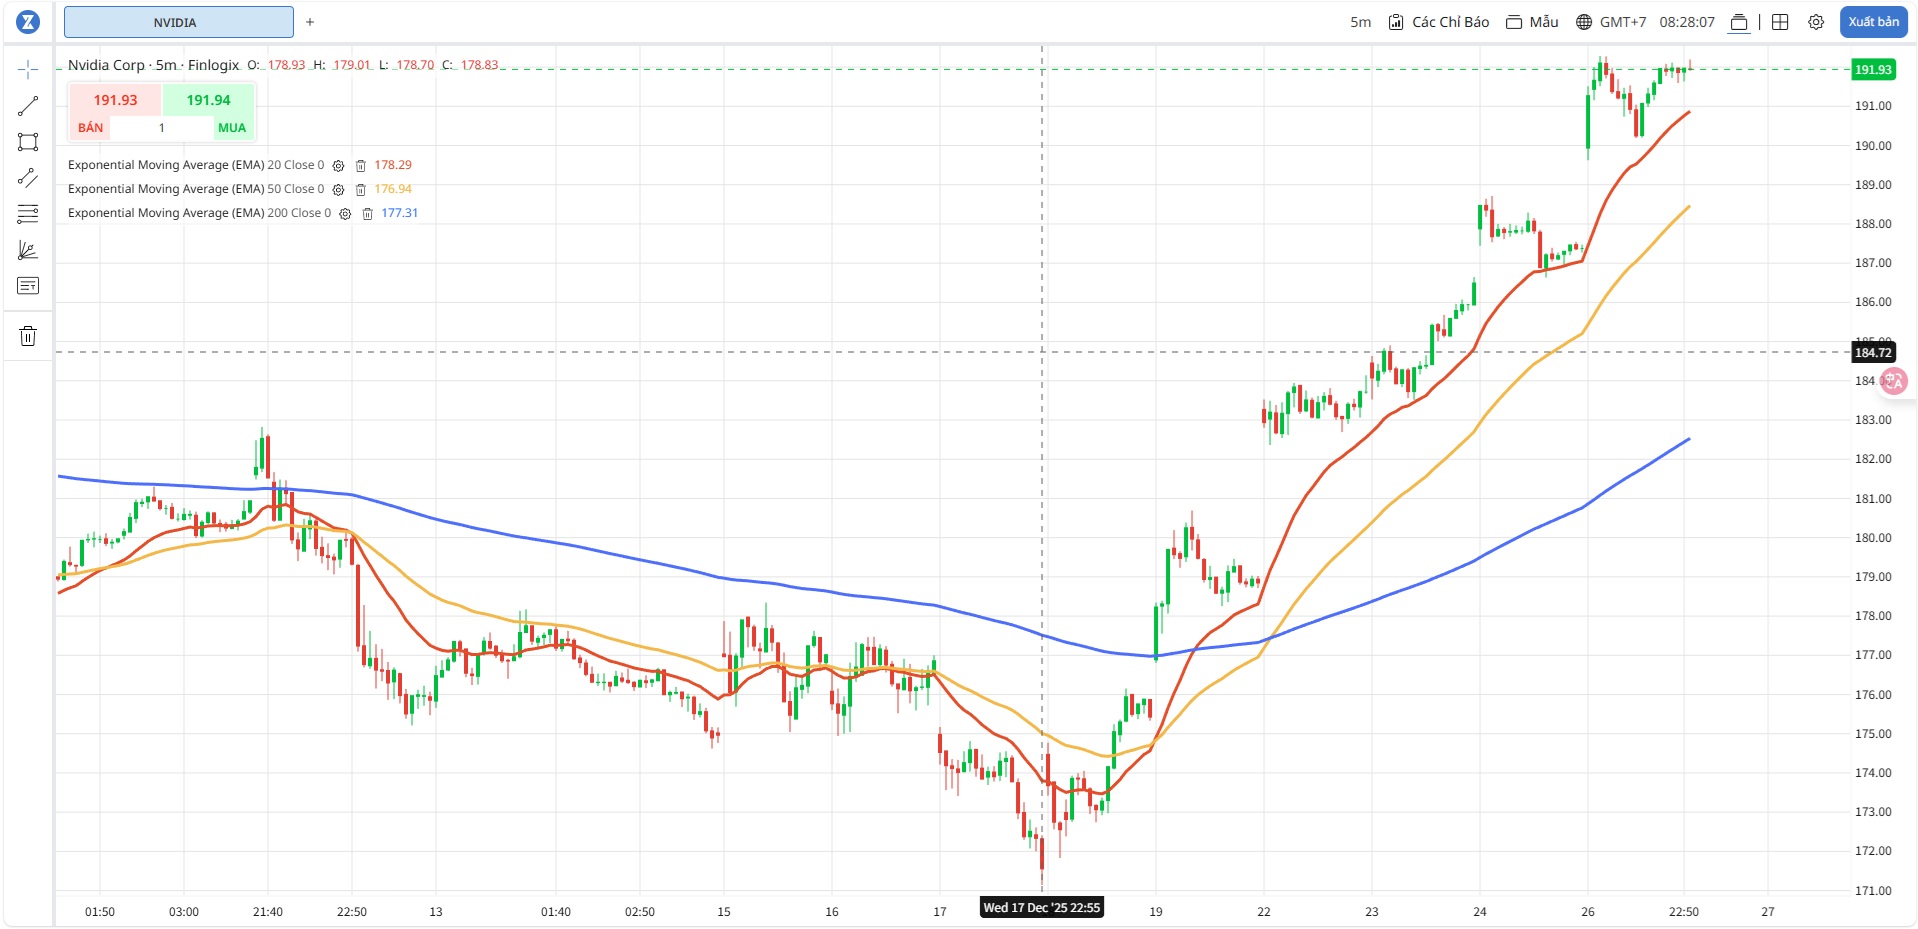1918x929 pixels.
Task: Select the rectangle shape tool
Action: pos(28,142)
